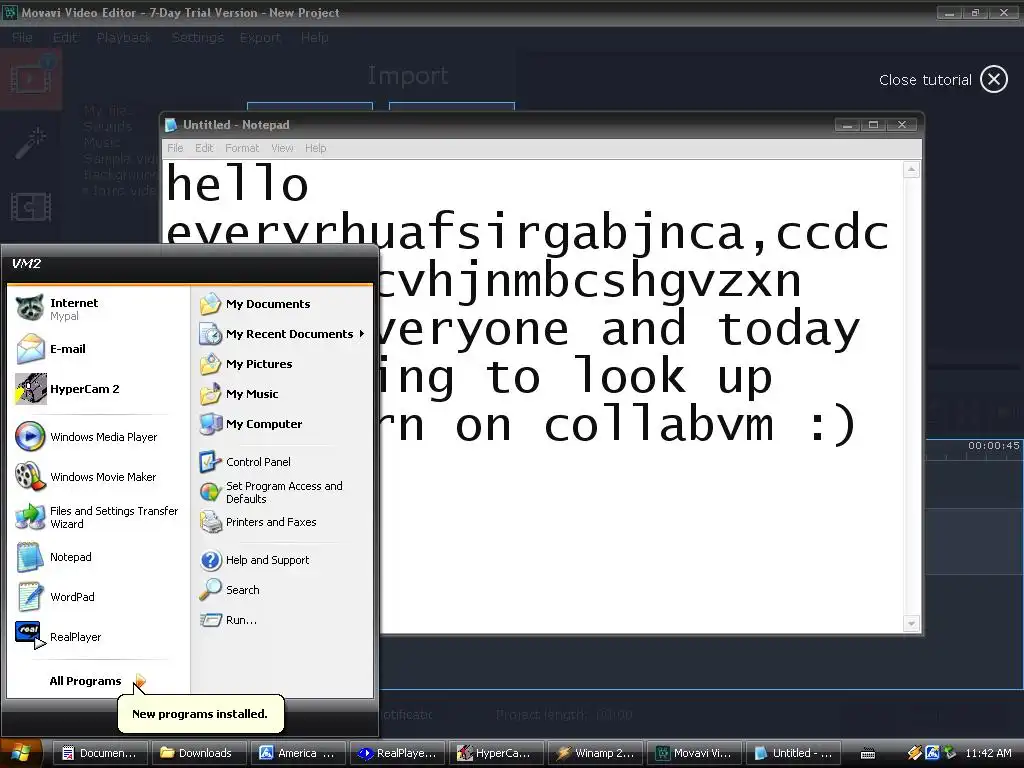Open Movavi Help menu
The height and width of the screenshot is (768, 1024).
(314, 38)
